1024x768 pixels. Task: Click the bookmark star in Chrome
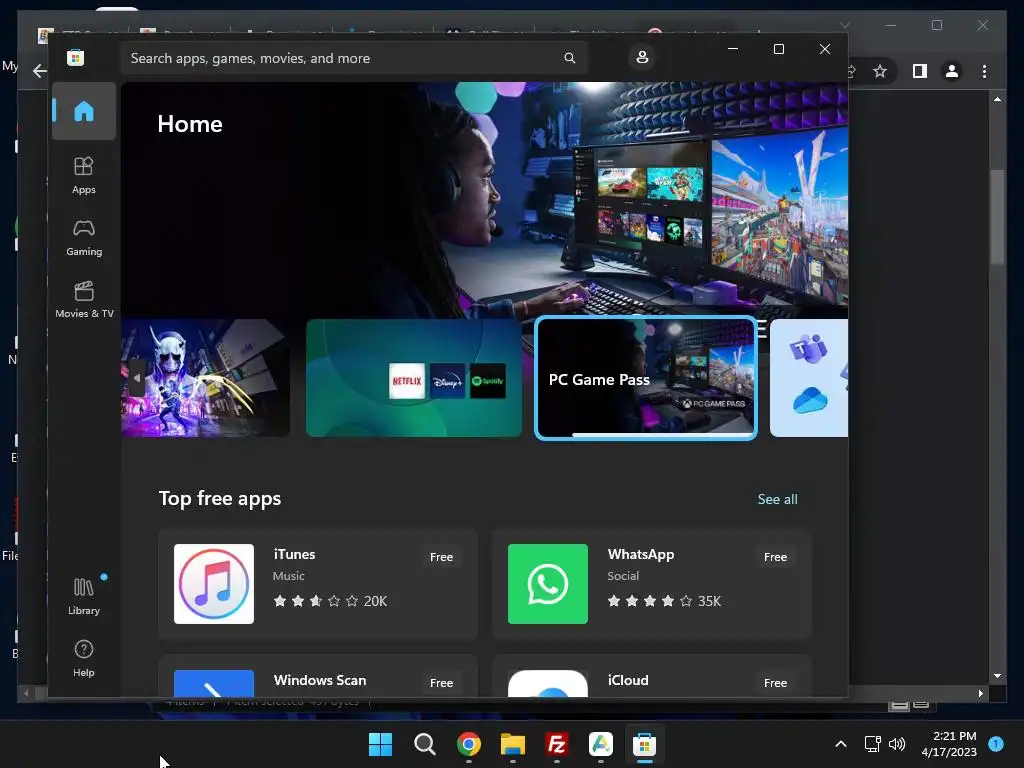(x=880, y=71)
